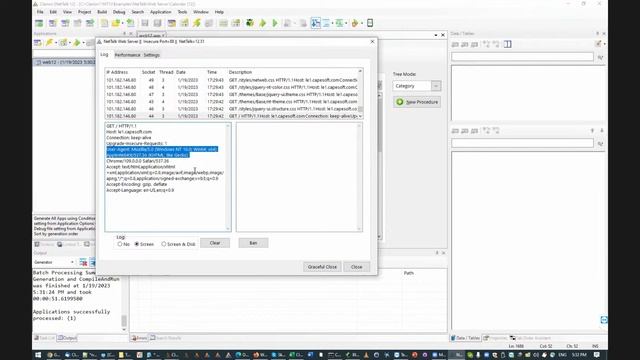Click the Graceful Close button
Screen dimensions: 640x360
[x=322, y=267]
